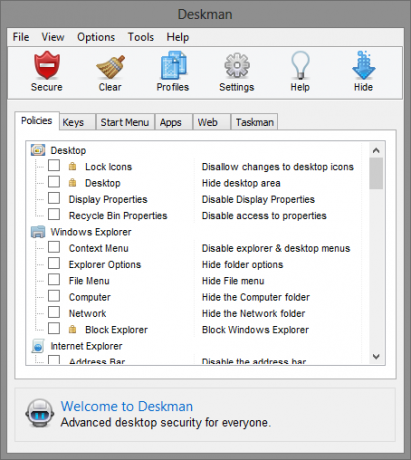Screen dimensions: 411x460
Task: Tick the Explorer Options checkbox
Action: 54,263
